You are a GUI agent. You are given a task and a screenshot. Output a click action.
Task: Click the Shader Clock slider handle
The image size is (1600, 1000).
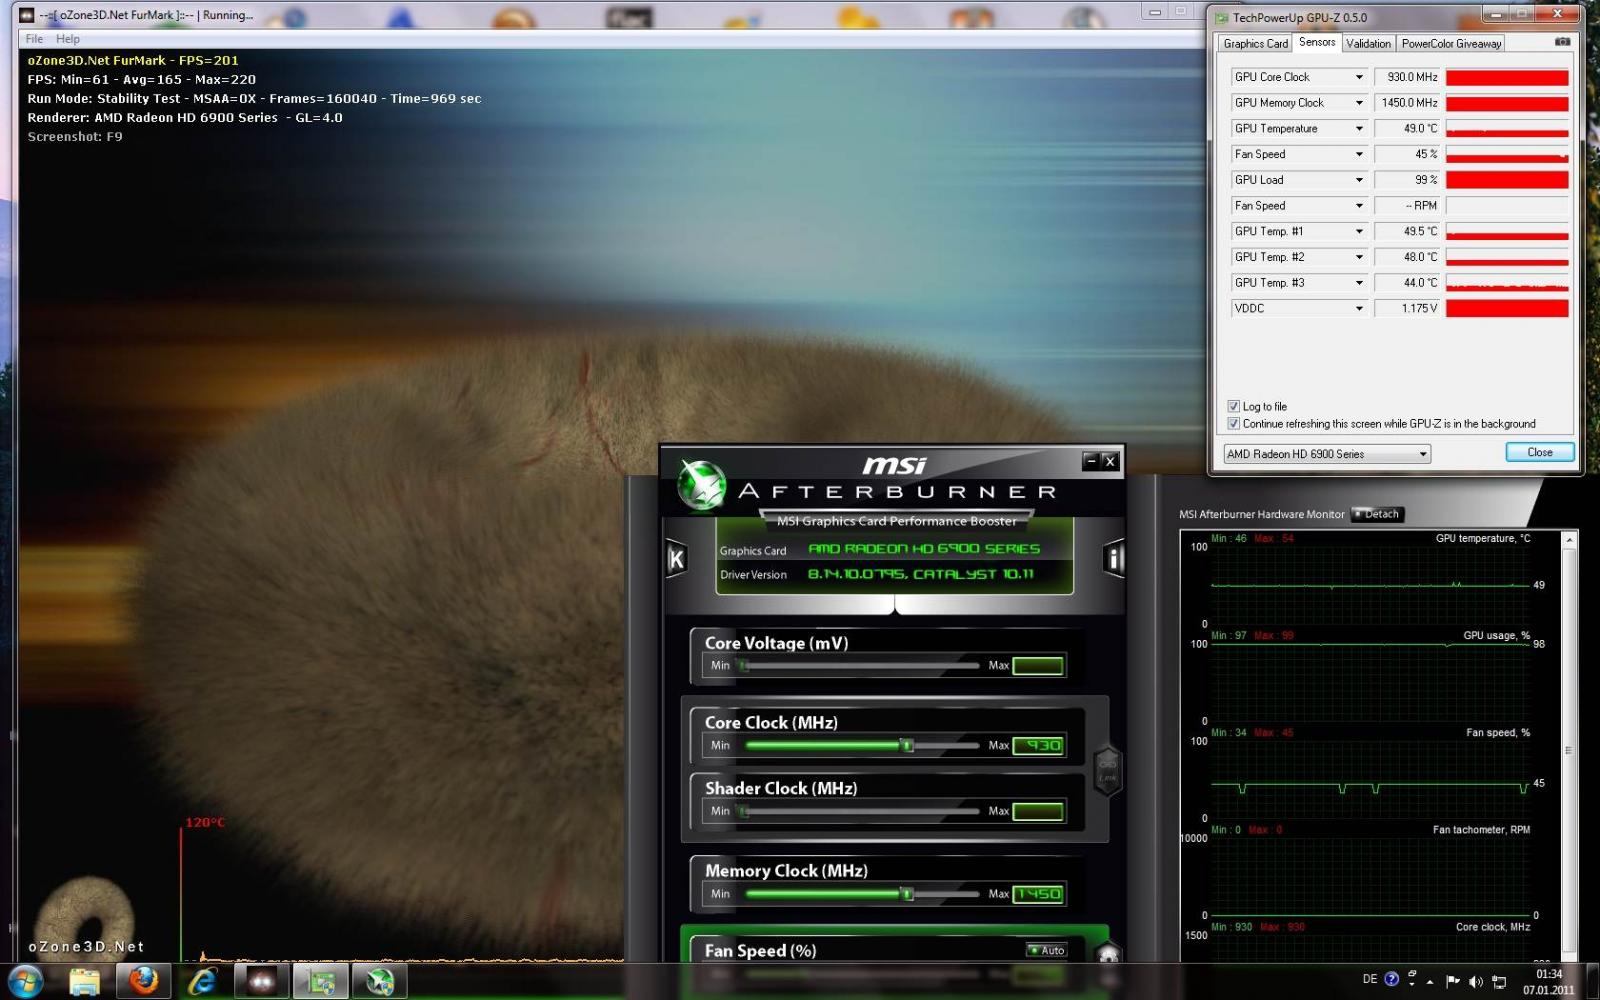(743, 811)
